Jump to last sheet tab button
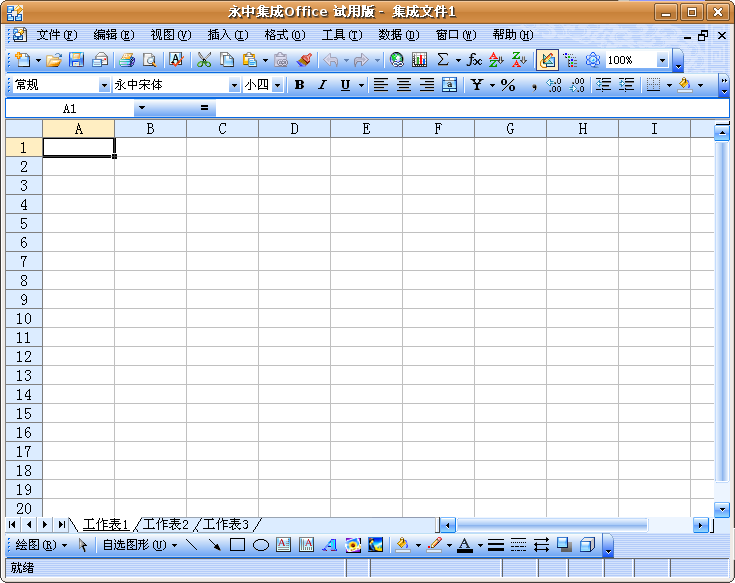The image size is (735, 583). coord(61,524)
